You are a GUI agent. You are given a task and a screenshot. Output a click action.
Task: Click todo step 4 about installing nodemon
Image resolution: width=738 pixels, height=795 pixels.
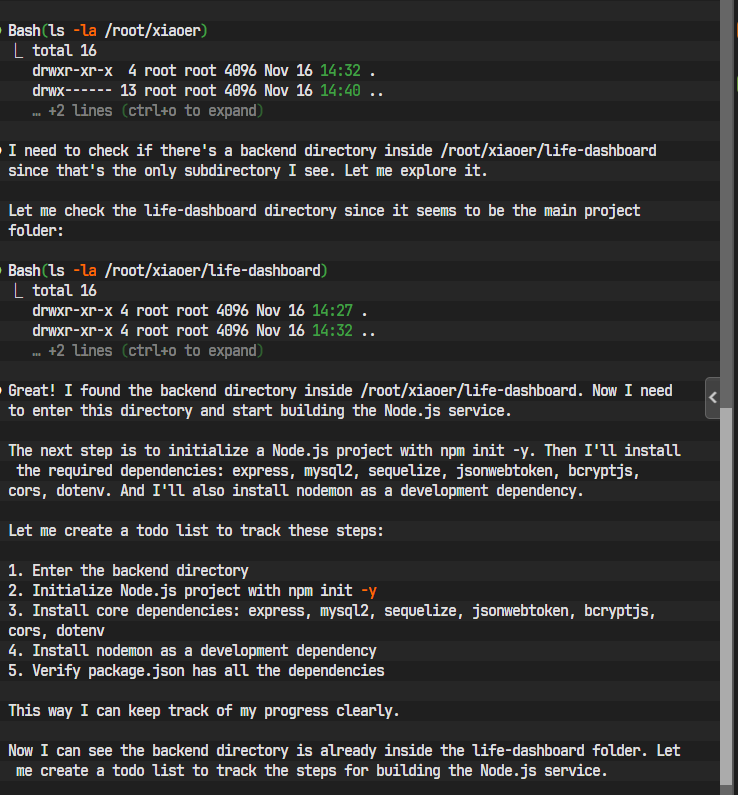[192, 651]
